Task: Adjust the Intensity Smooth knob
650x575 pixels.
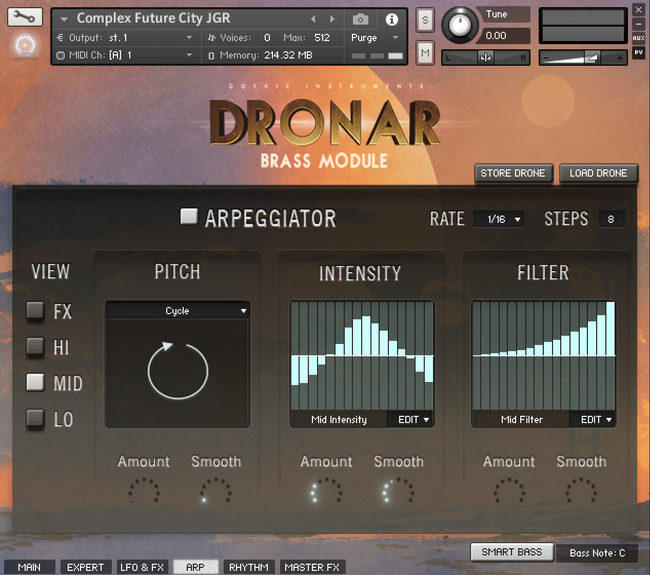Action: tap(398, 492)
